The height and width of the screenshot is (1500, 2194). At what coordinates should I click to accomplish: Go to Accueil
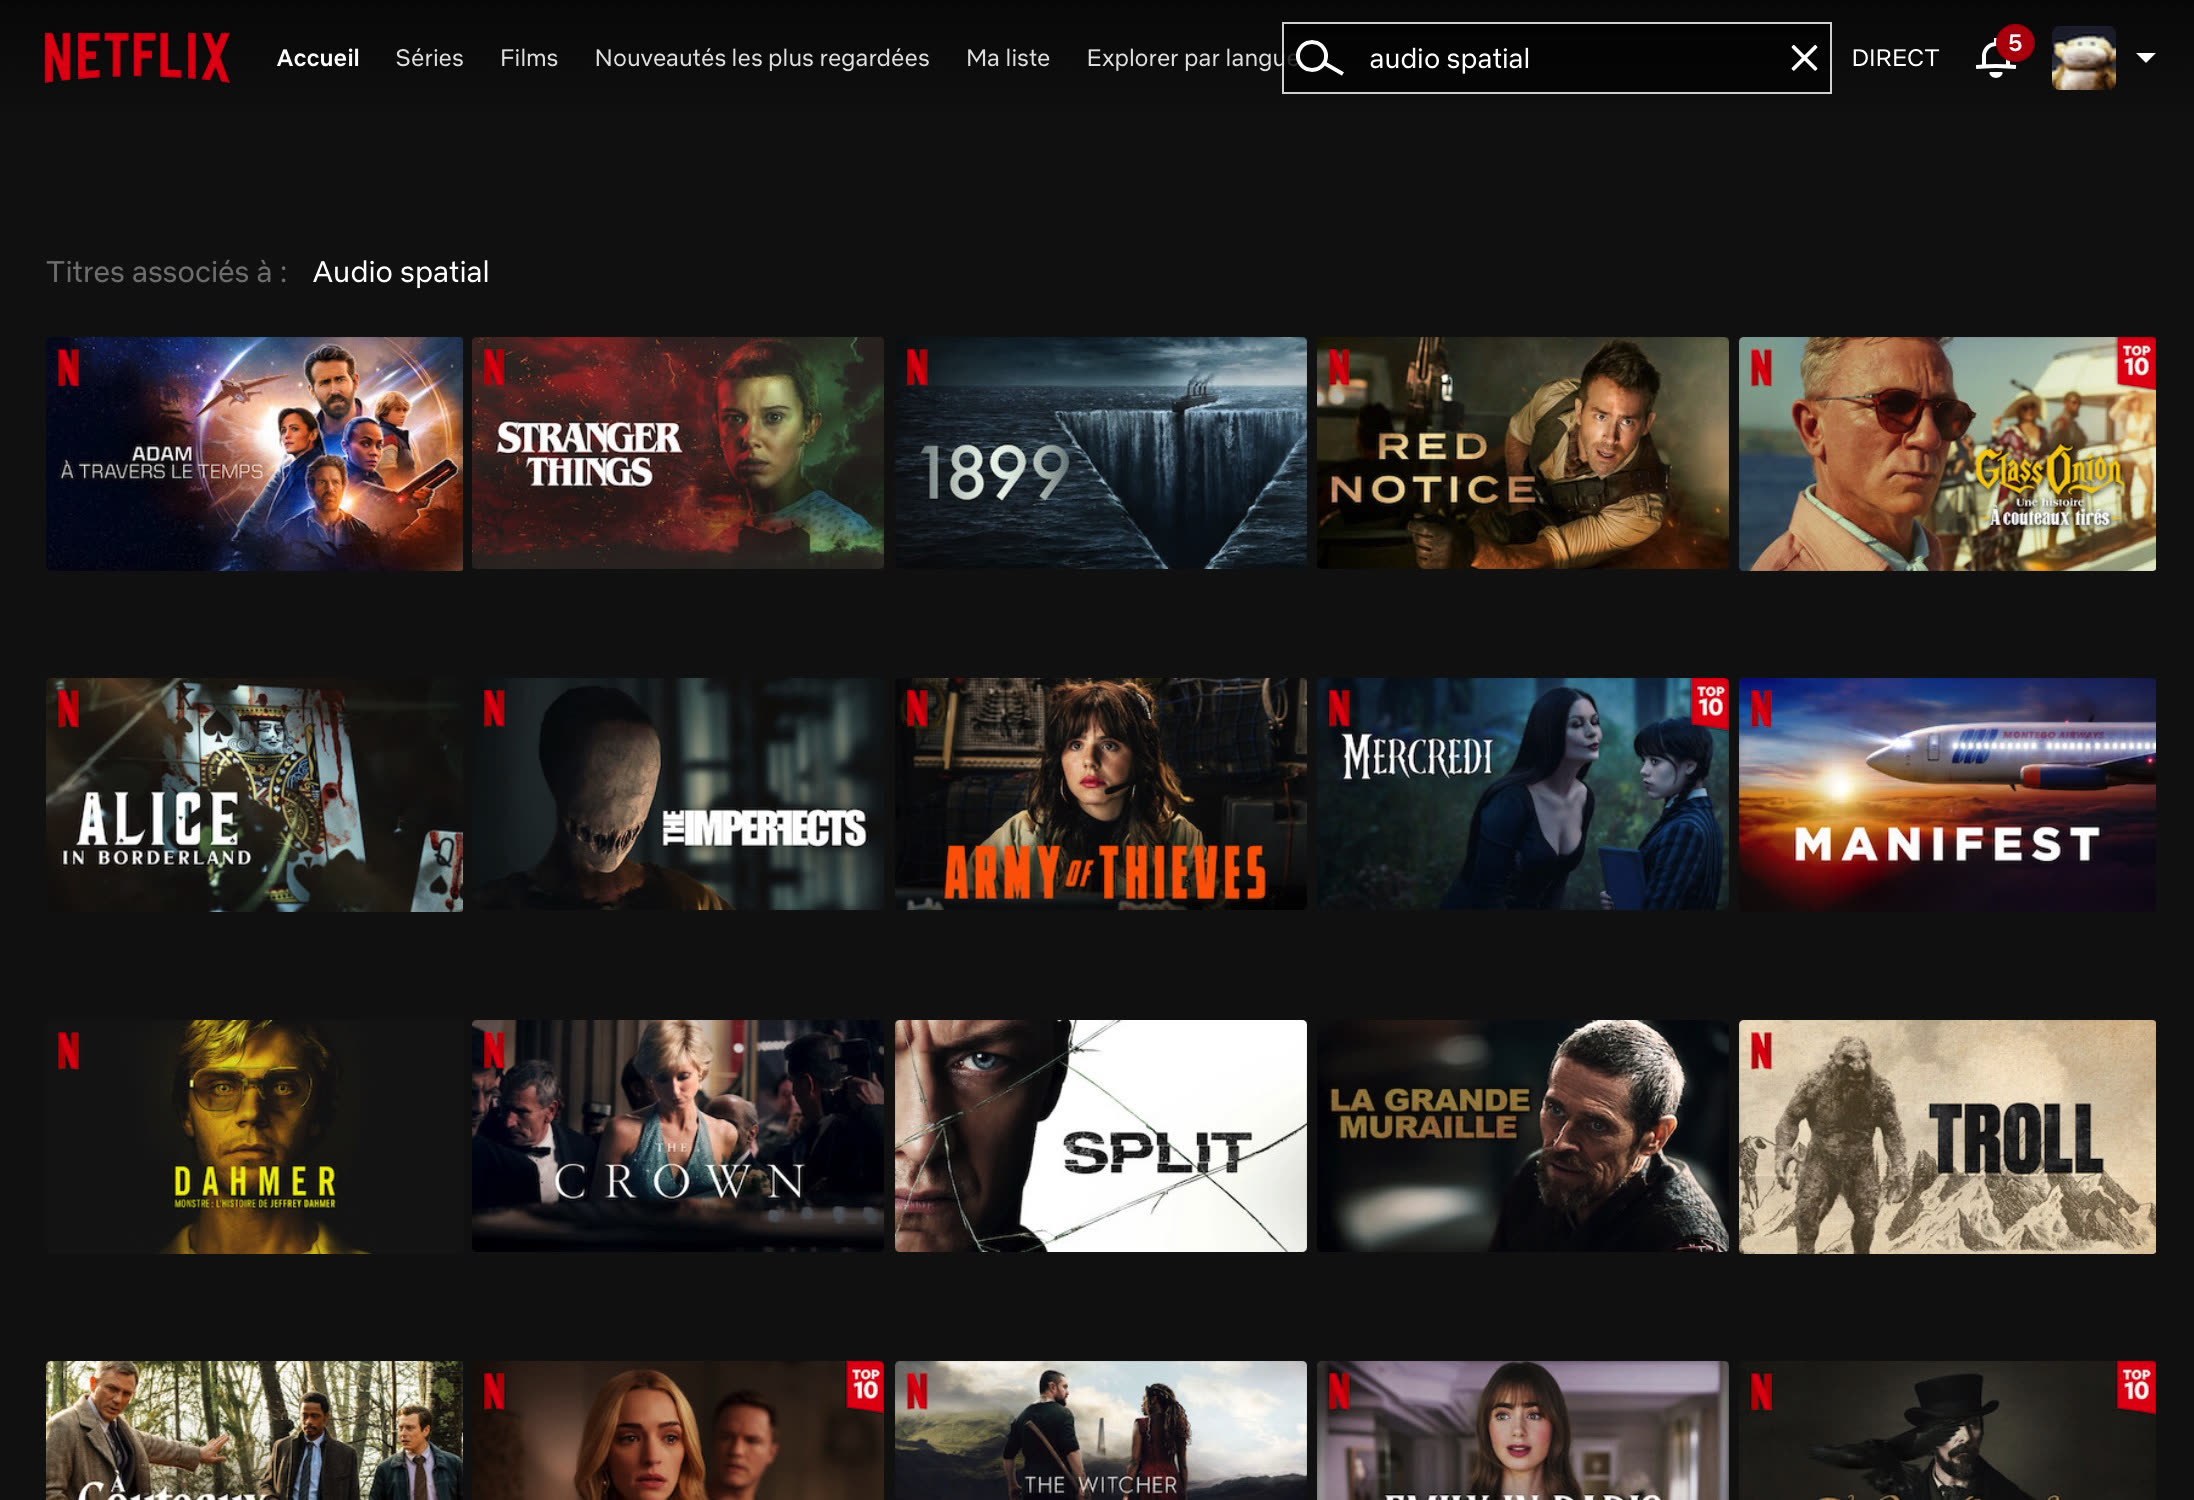pyautogui.click(x=318, y=58)
